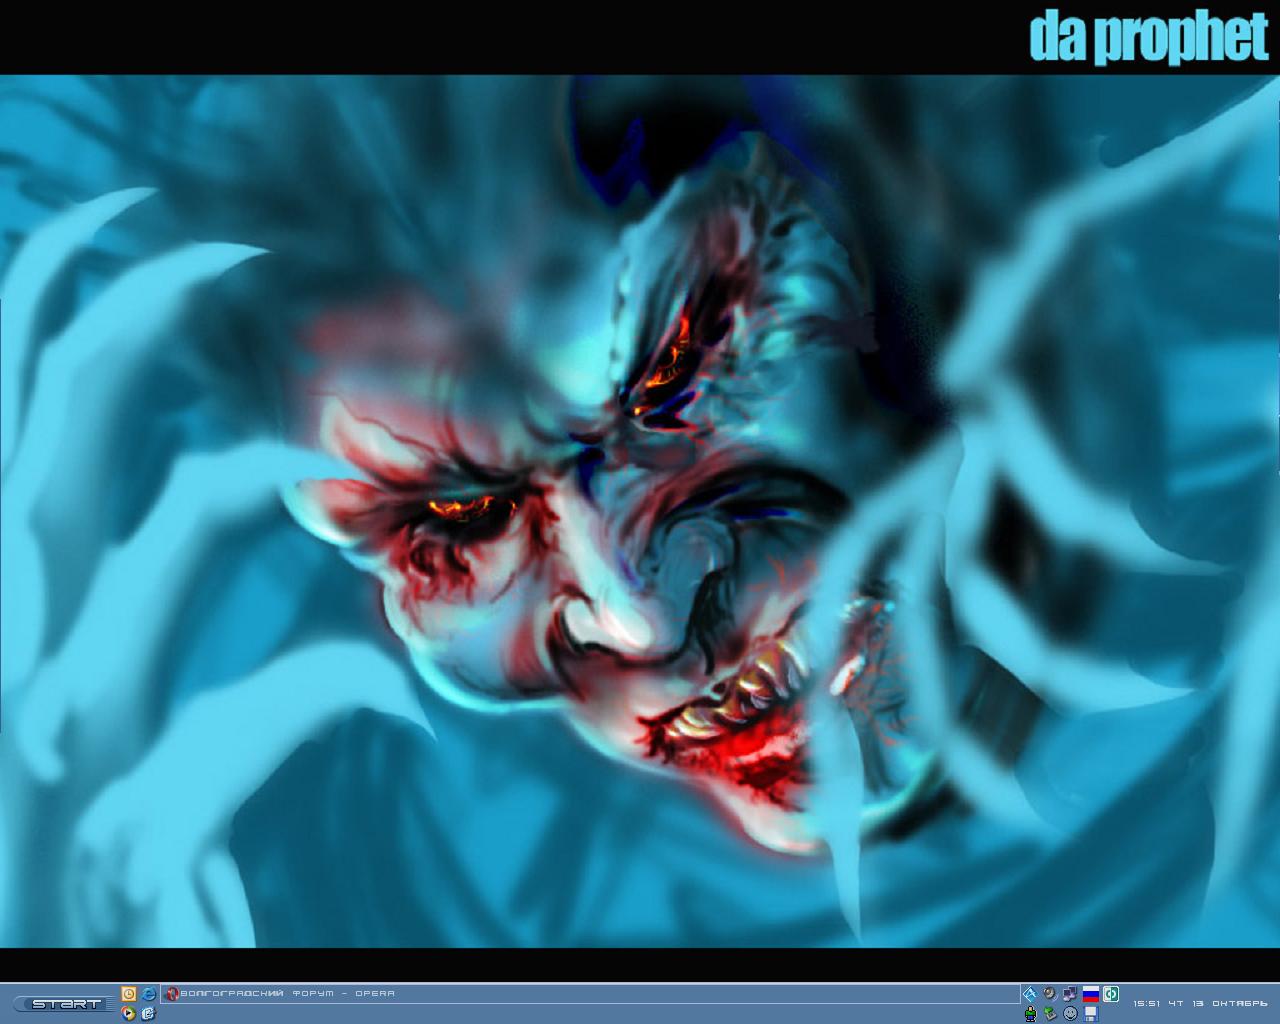This screenshot has width=1280, height=1024.
Task: Open the green messenger figure tray icon
Action: pyautogui.click(x=1029, y=1013)
